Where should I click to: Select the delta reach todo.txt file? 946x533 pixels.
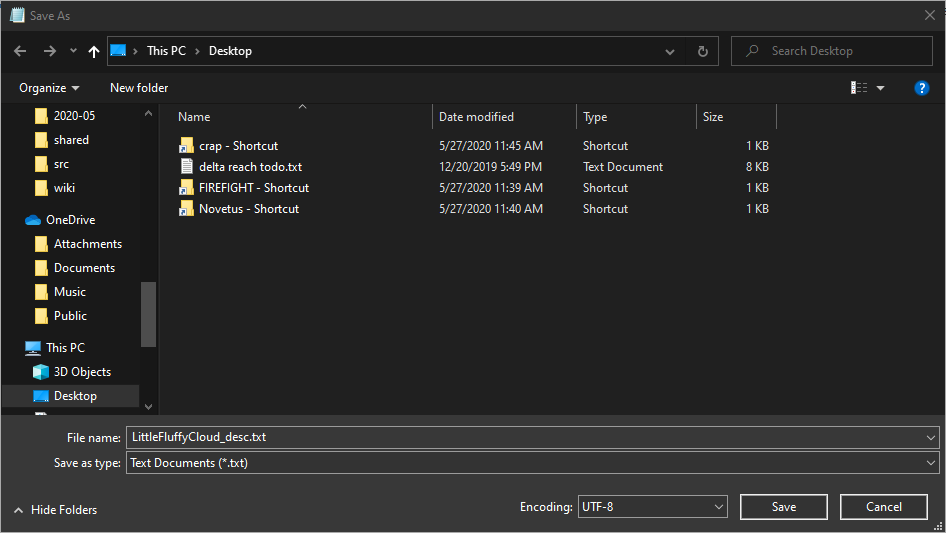pyautogui.click(x=250, y=167)
